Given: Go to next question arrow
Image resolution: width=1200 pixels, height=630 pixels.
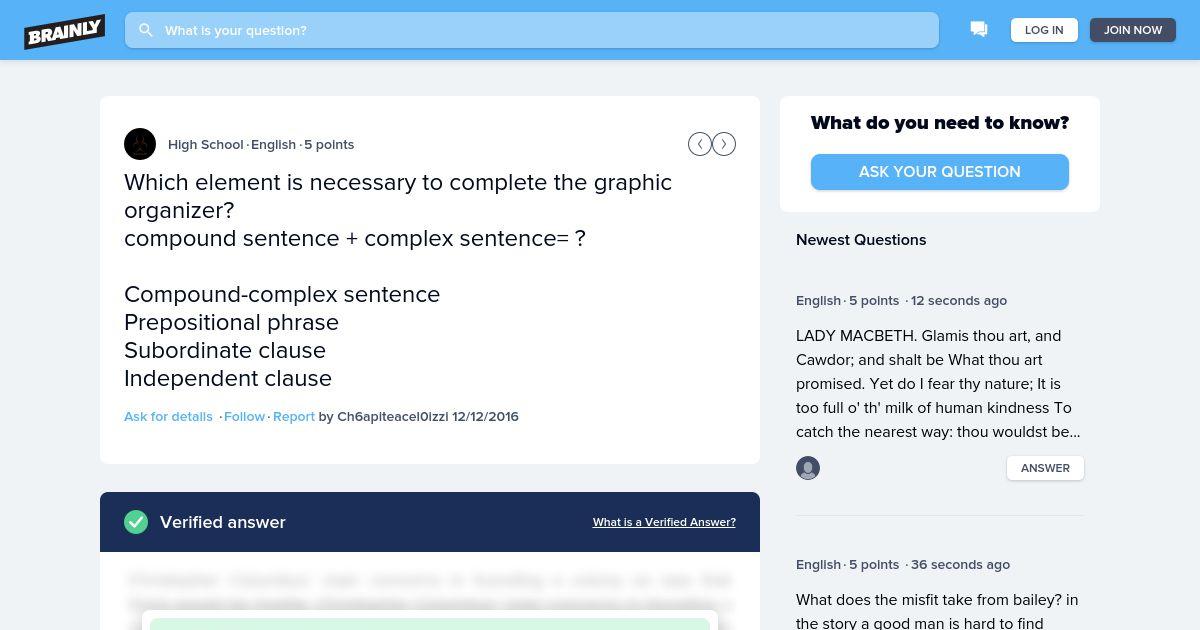Looking at the screenshot, I should (x=724, y=144).
